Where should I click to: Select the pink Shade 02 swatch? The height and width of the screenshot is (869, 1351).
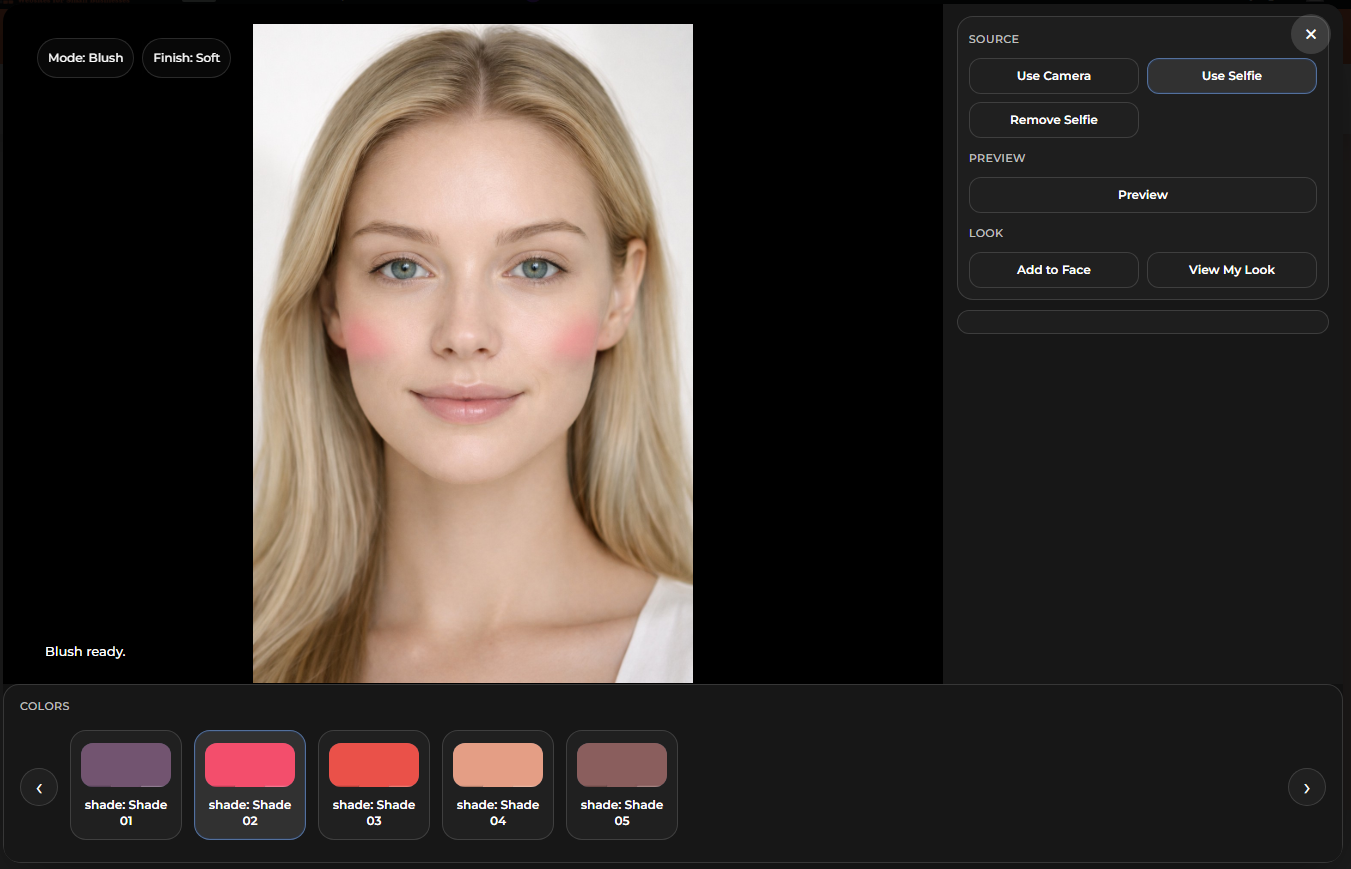(x=250, y=785)
